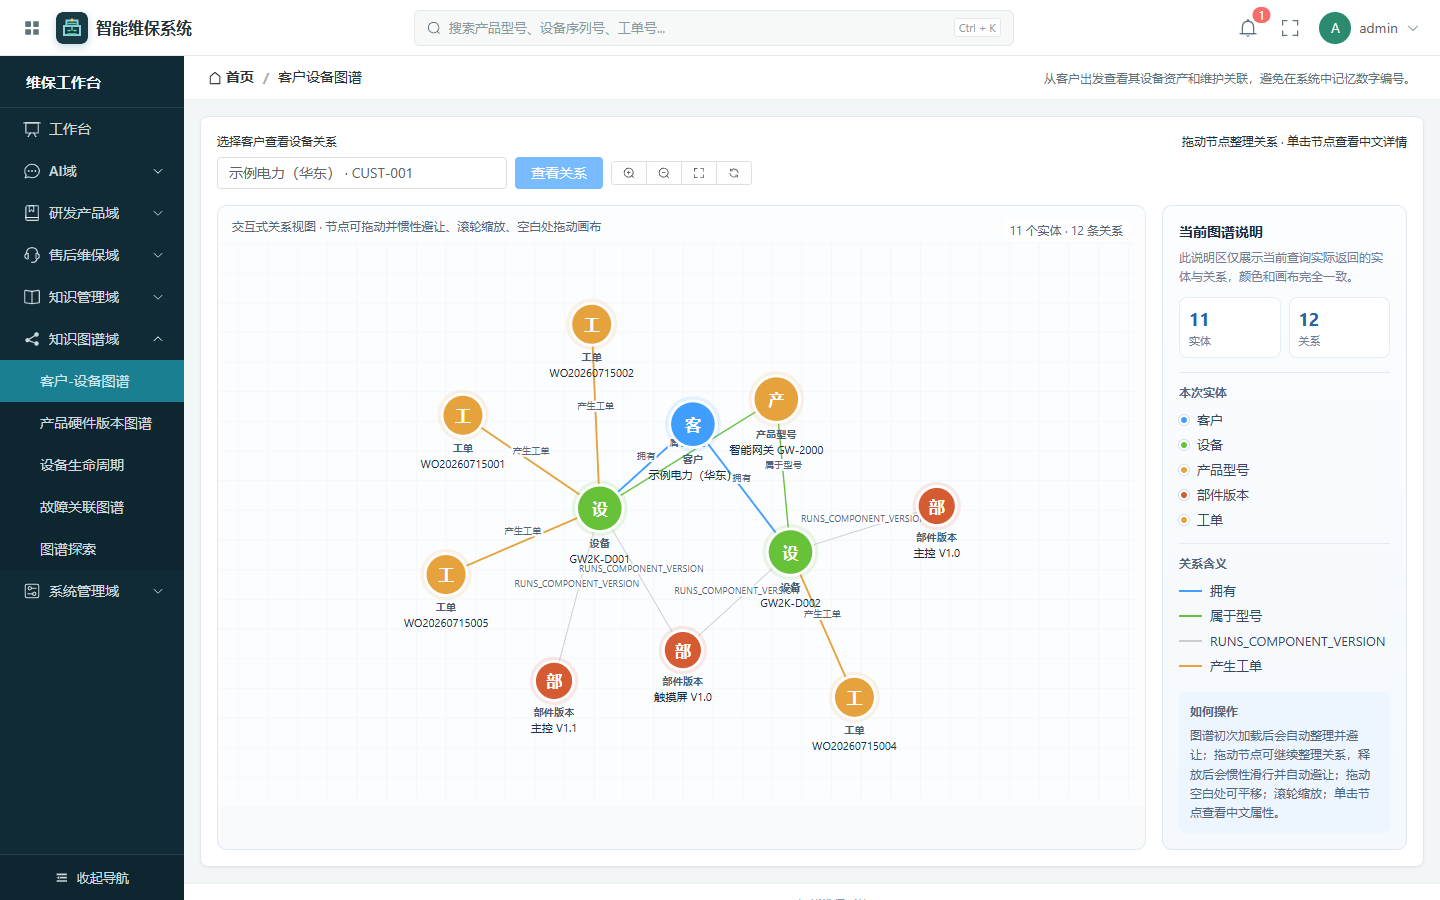This screenshot has width=1440, height=900.
Task: Click the 产品型号 legend entry
Action: click(1214, 470)
